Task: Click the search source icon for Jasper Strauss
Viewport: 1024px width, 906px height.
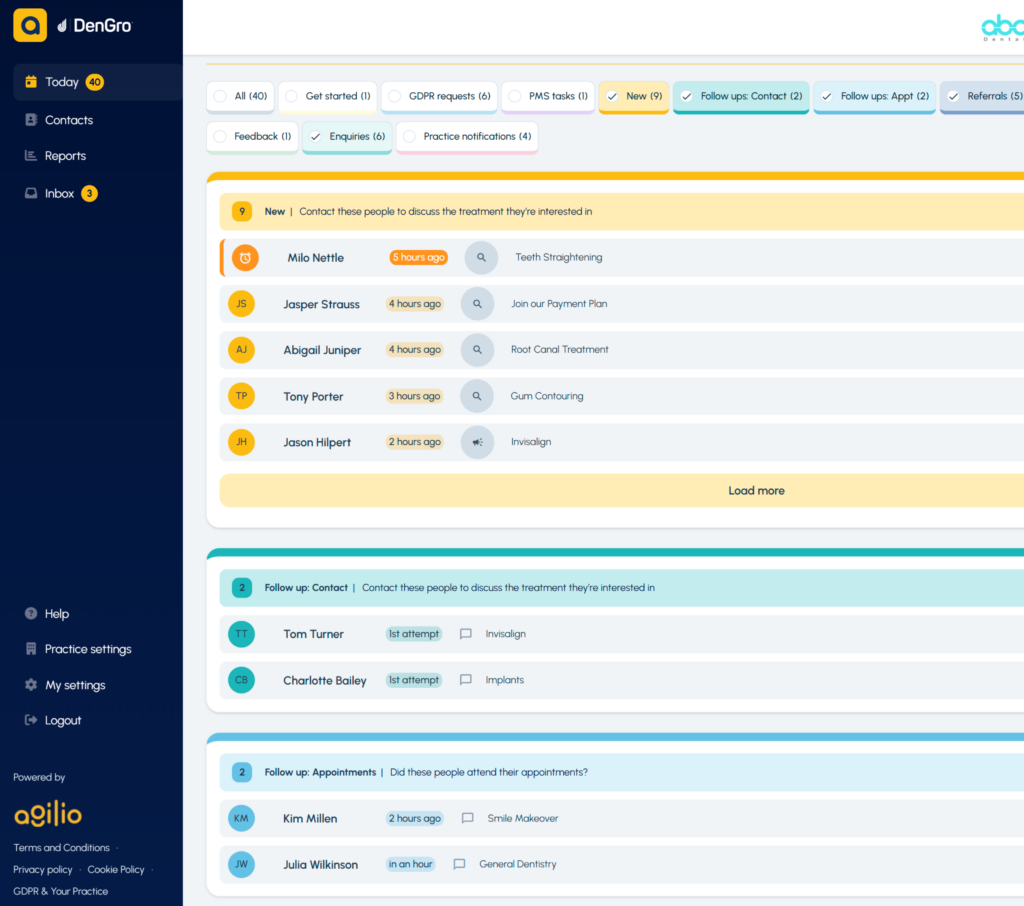Action: (477, 304)
